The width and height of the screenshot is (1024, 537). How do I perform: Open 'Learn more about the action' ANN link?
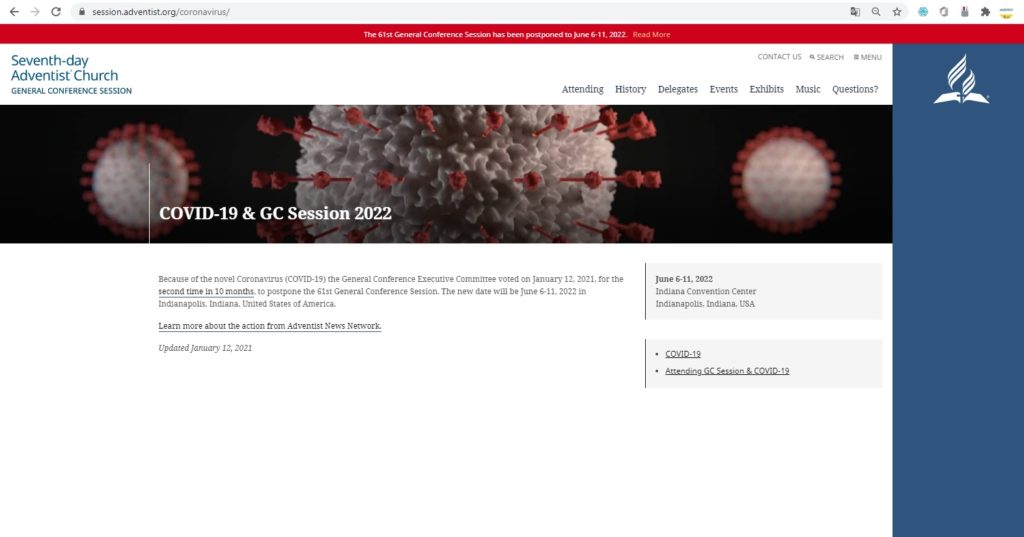pyautogui.click(x=270, y=326)
